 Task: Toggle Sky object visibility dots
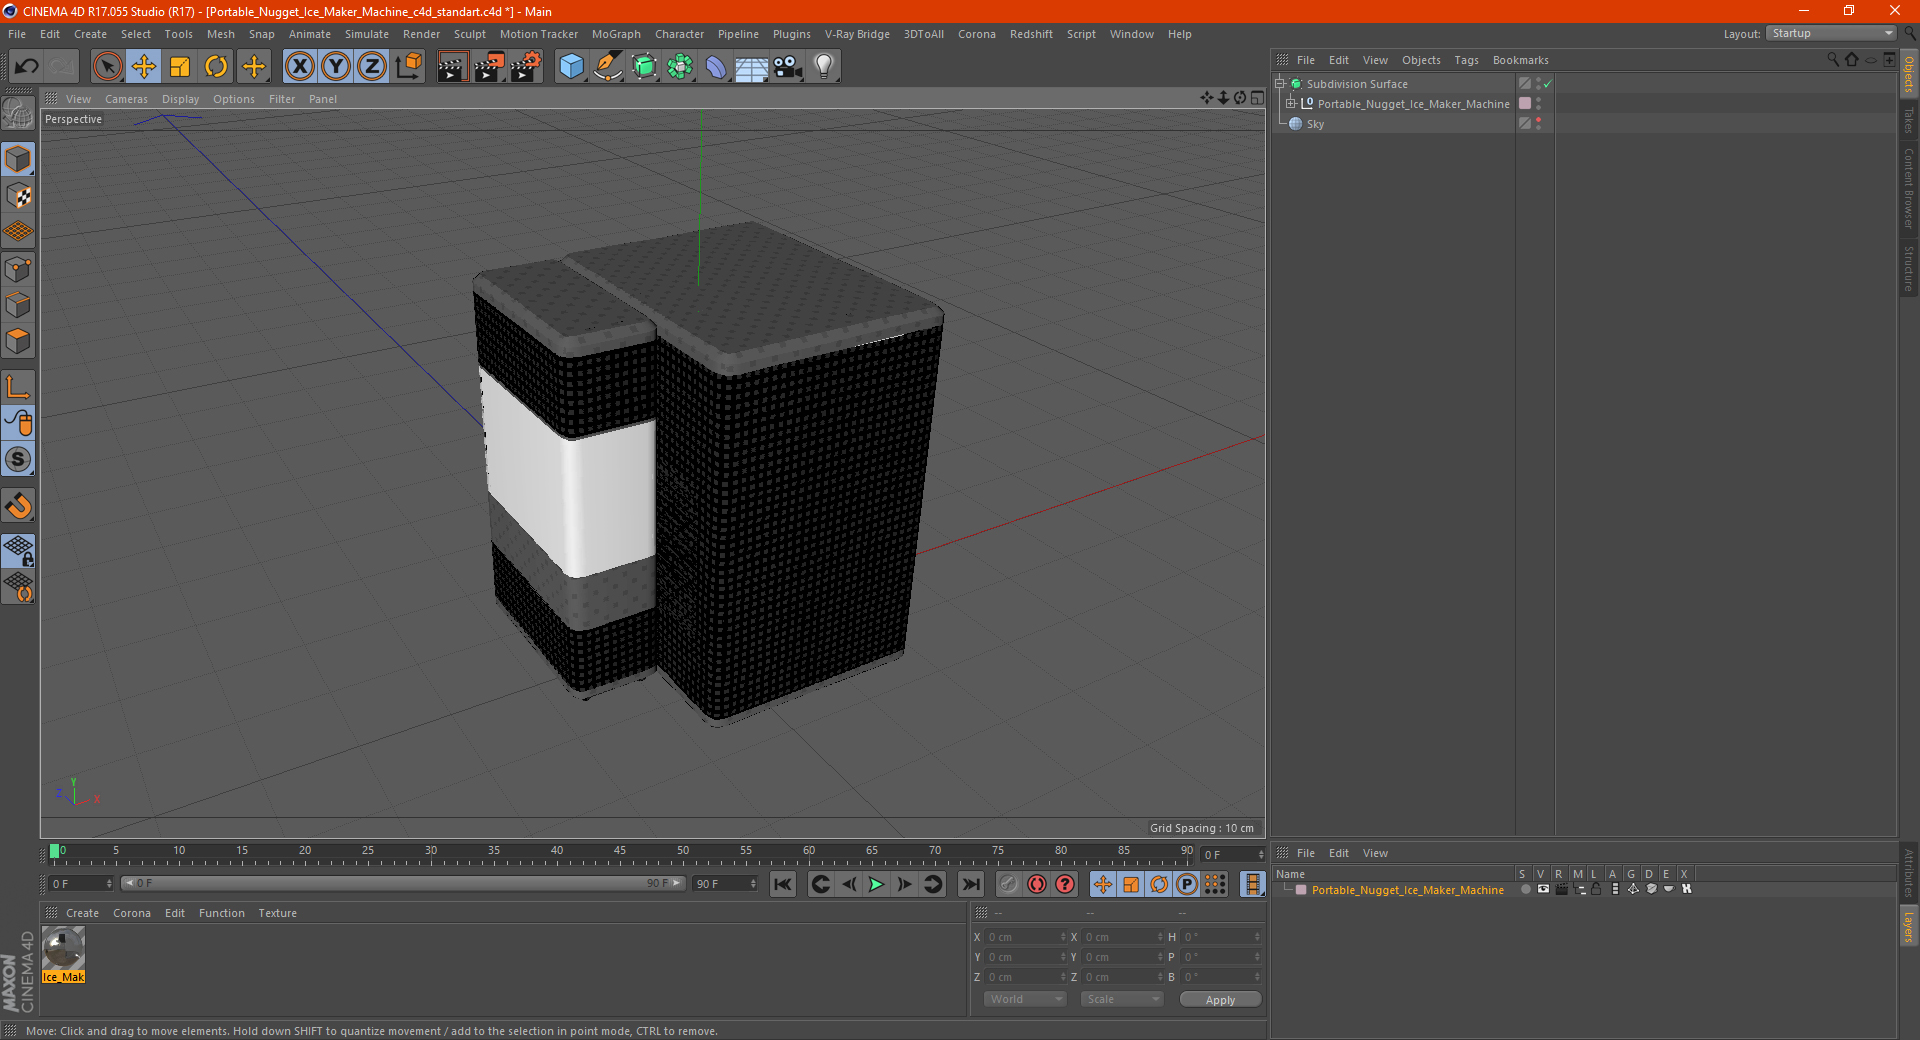click(x=1539, y=123)
